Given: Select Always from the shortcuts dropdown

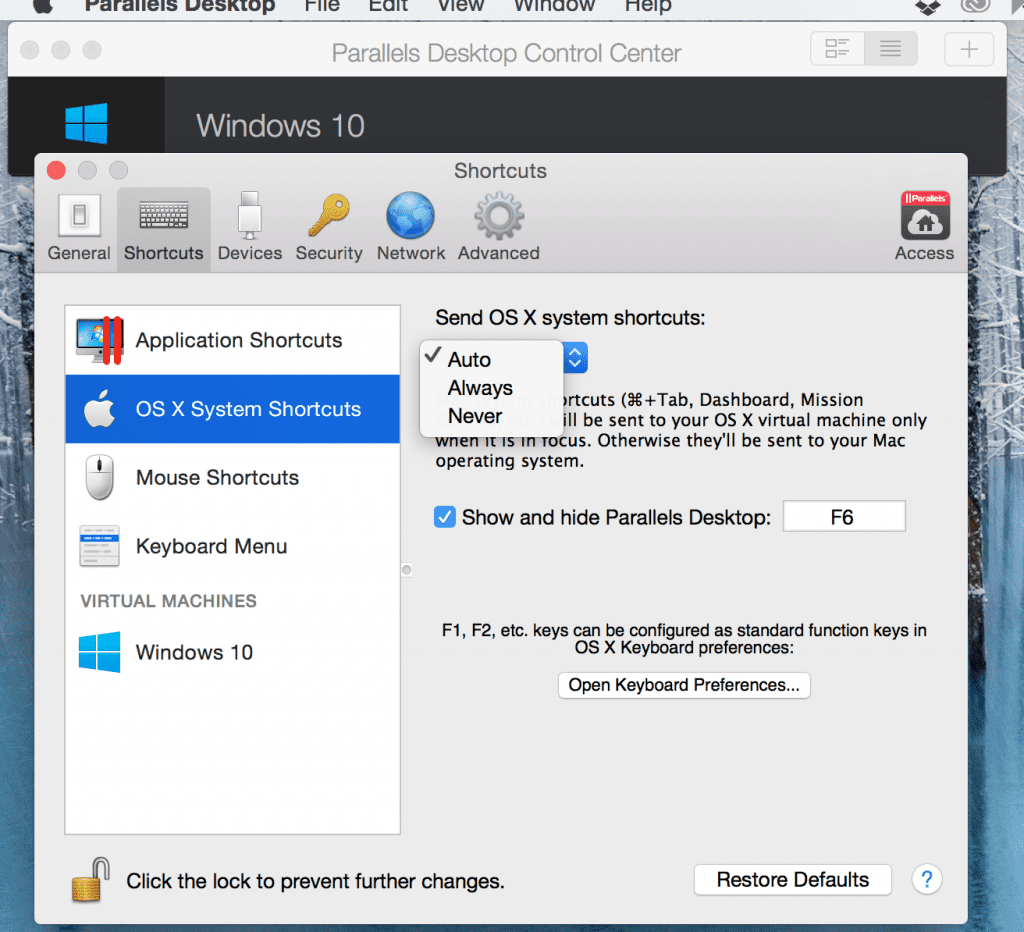Looking at the screenshot, I should (x=478, y=387).
